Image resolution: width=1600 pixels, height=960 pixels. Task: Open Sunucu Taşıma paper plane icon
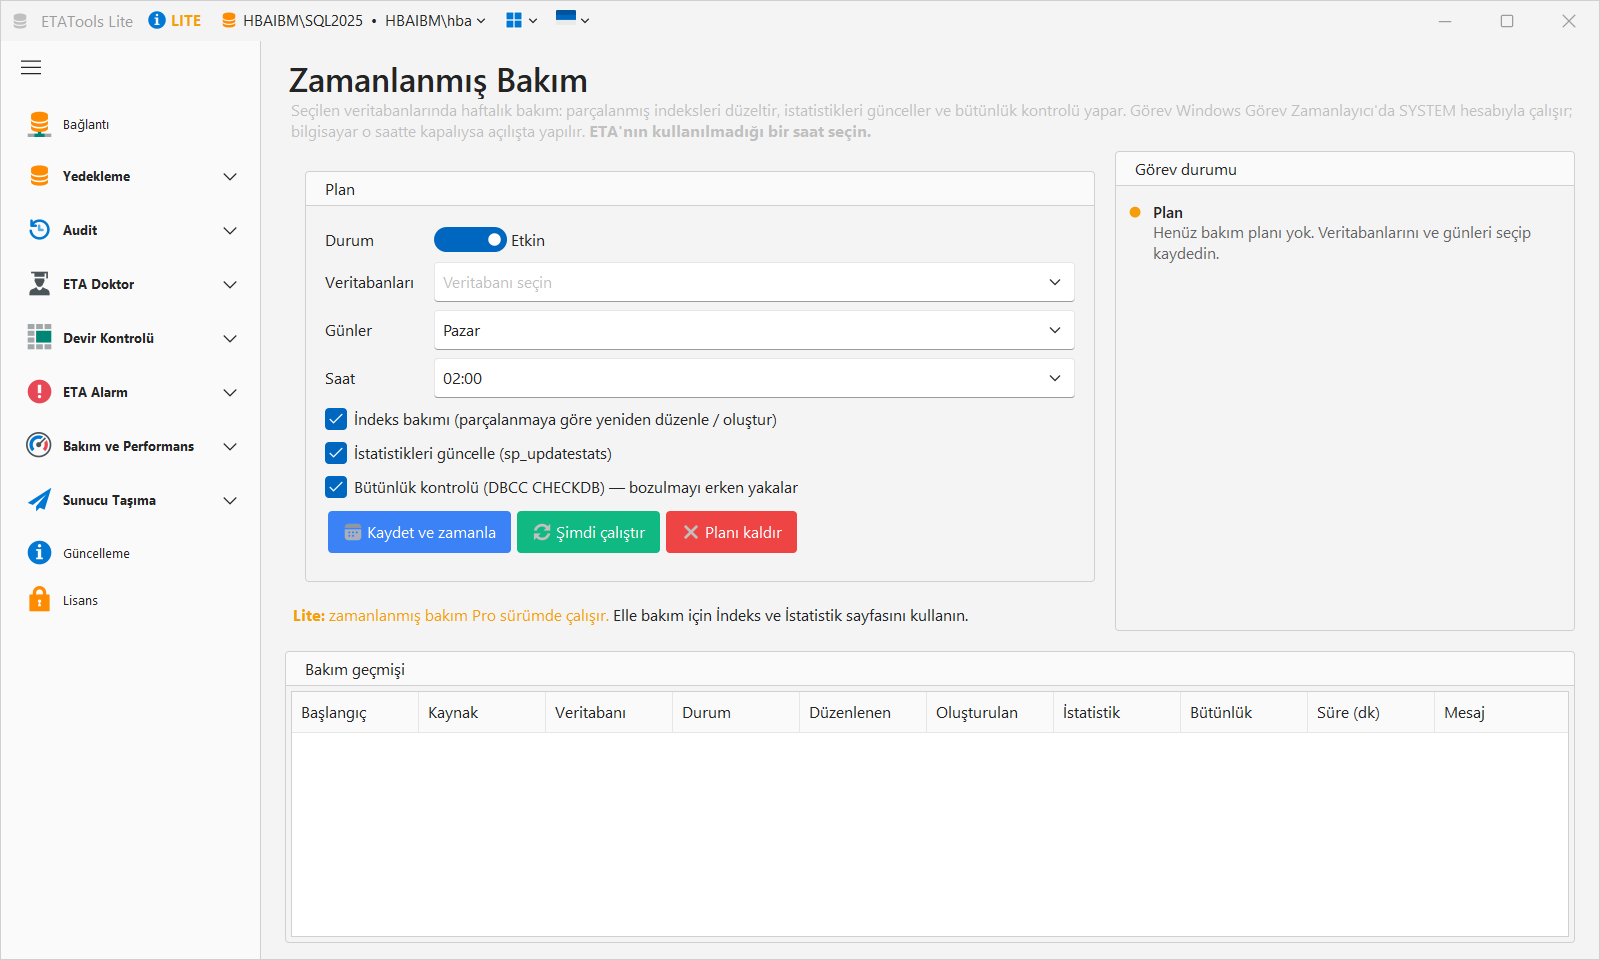[x=39, y=500]
